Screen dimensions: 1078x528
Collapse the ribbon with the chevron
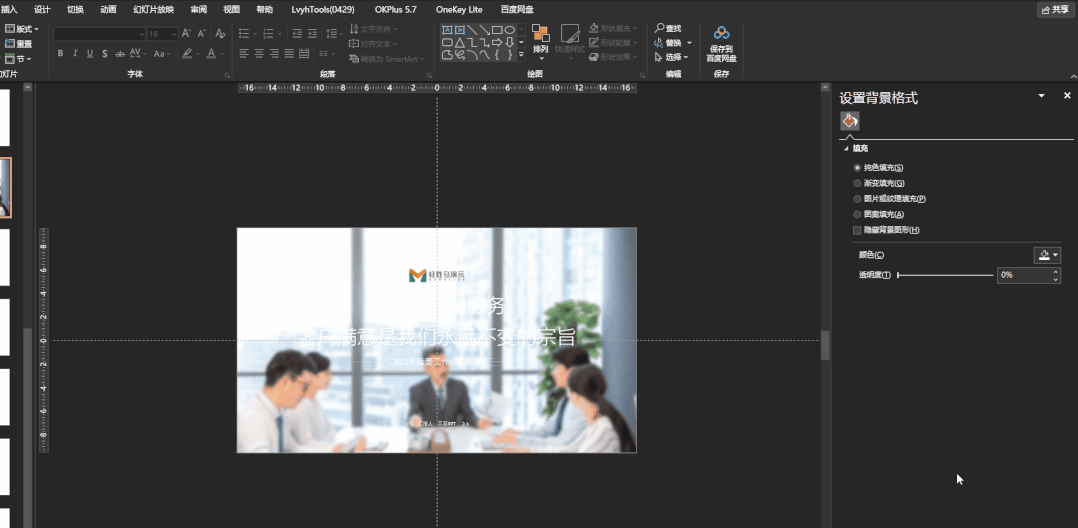(1073, 76)
